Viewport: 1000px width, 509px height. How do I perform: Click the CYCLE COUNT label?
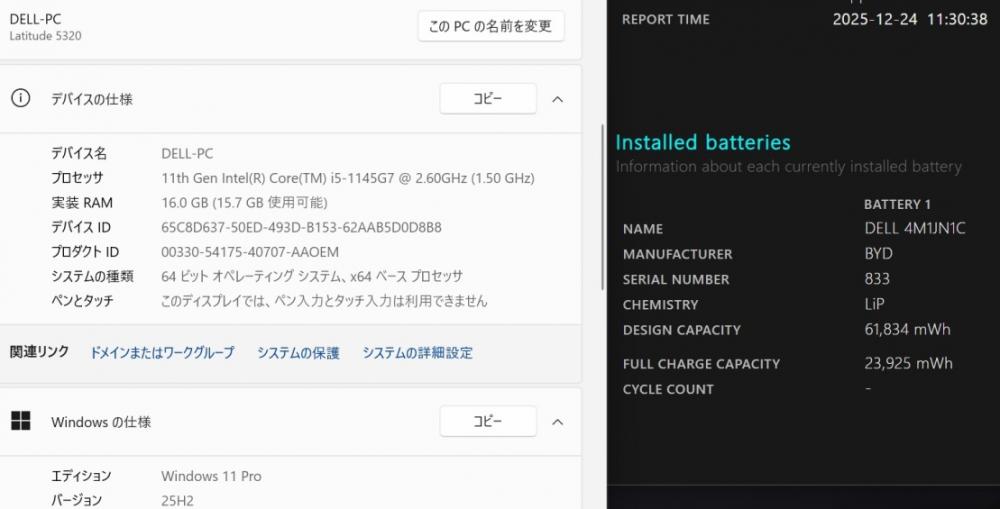pyautogui.click(x=668, y=389)
